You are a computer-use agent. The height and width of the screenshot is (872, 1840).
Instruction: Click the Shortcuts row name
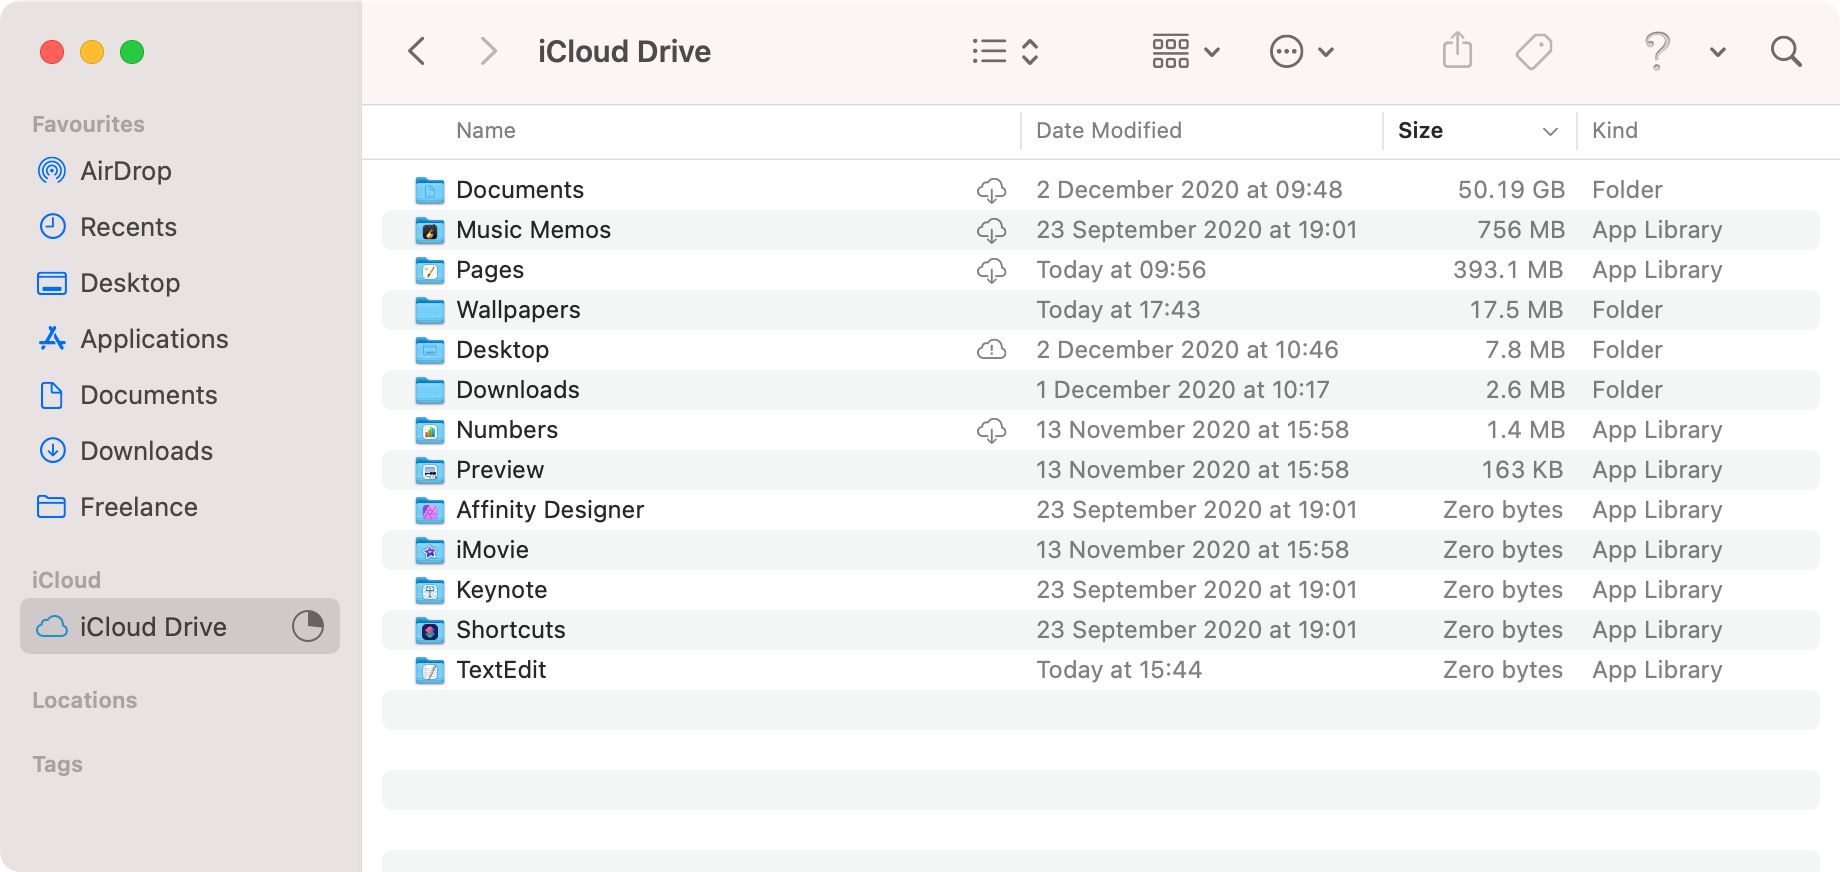tap(511, 630)
